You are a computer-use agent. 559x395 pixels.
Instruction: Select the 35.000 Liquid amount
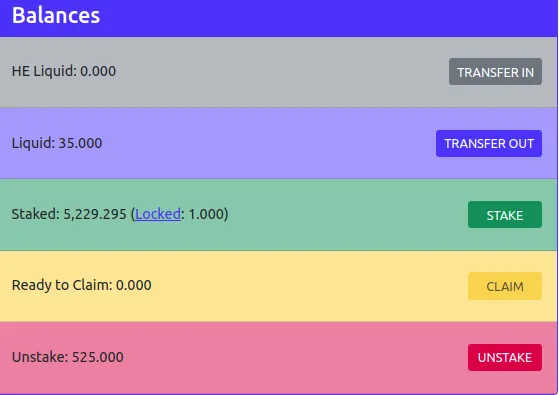pyautogui.click(x=80, y=143)
